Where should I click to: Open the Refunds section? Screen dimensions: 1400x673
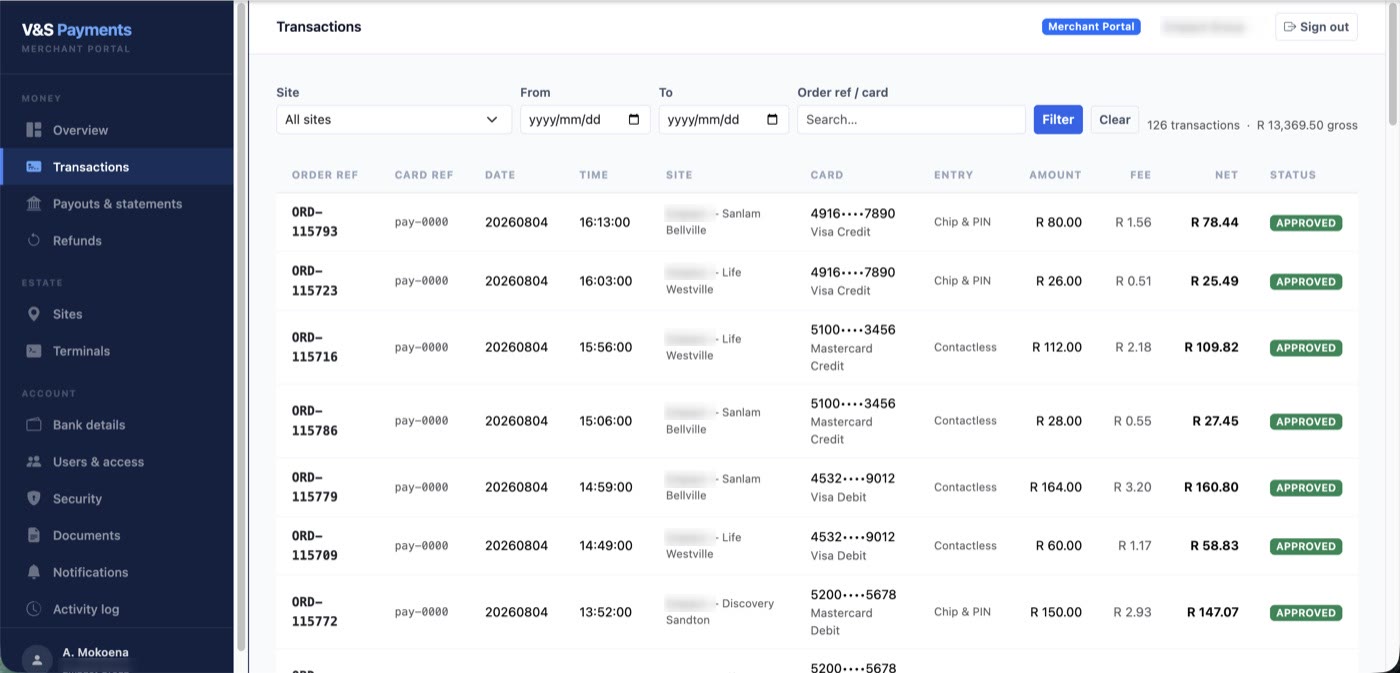coord(117,241)
